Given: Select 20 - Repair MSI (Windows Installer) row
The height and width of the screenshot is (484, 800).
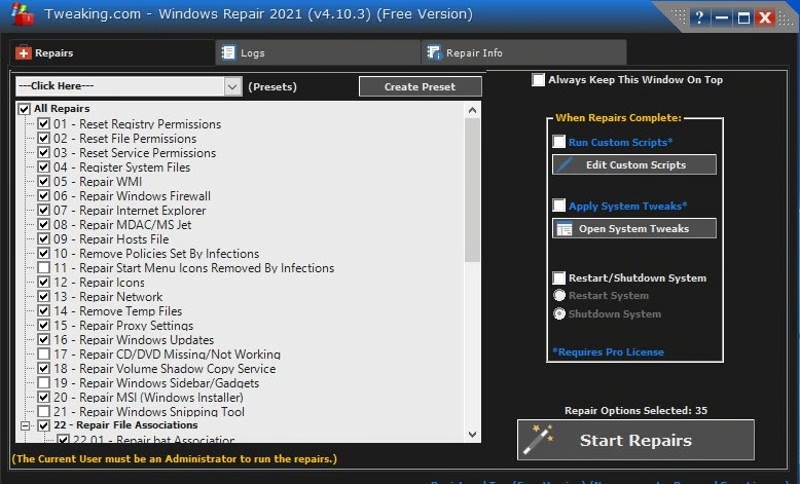Looking at the screenshot, I should (x=148, y=397).
